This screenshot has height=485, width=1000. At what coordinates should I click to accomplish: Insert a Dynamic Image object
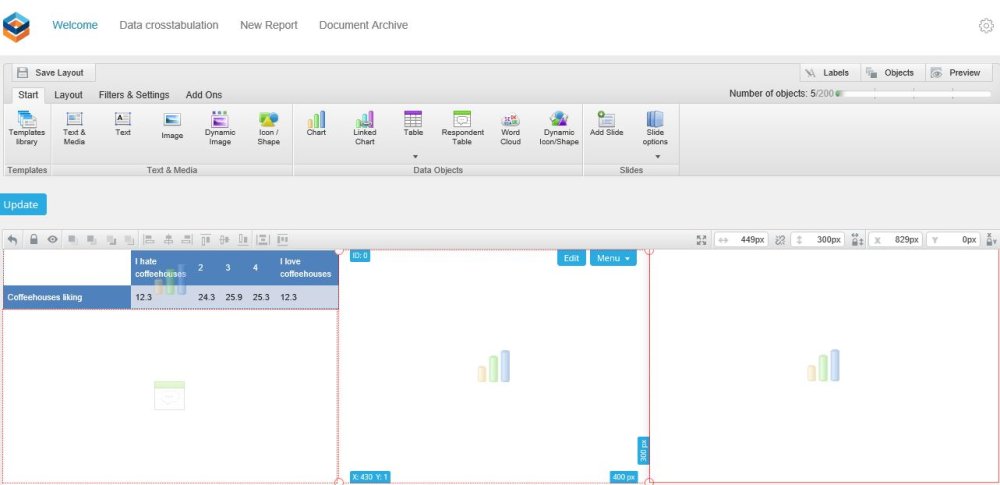click(x=220, y=128)
